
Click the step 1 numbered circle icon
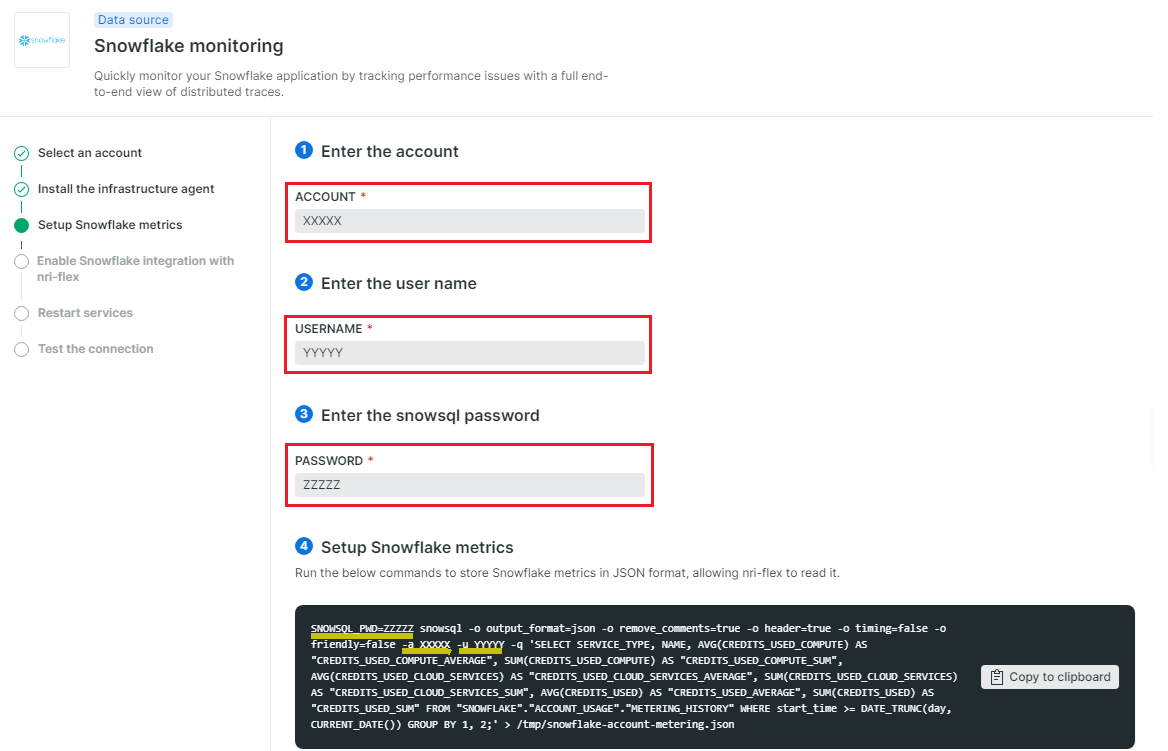tap(304, 149)
